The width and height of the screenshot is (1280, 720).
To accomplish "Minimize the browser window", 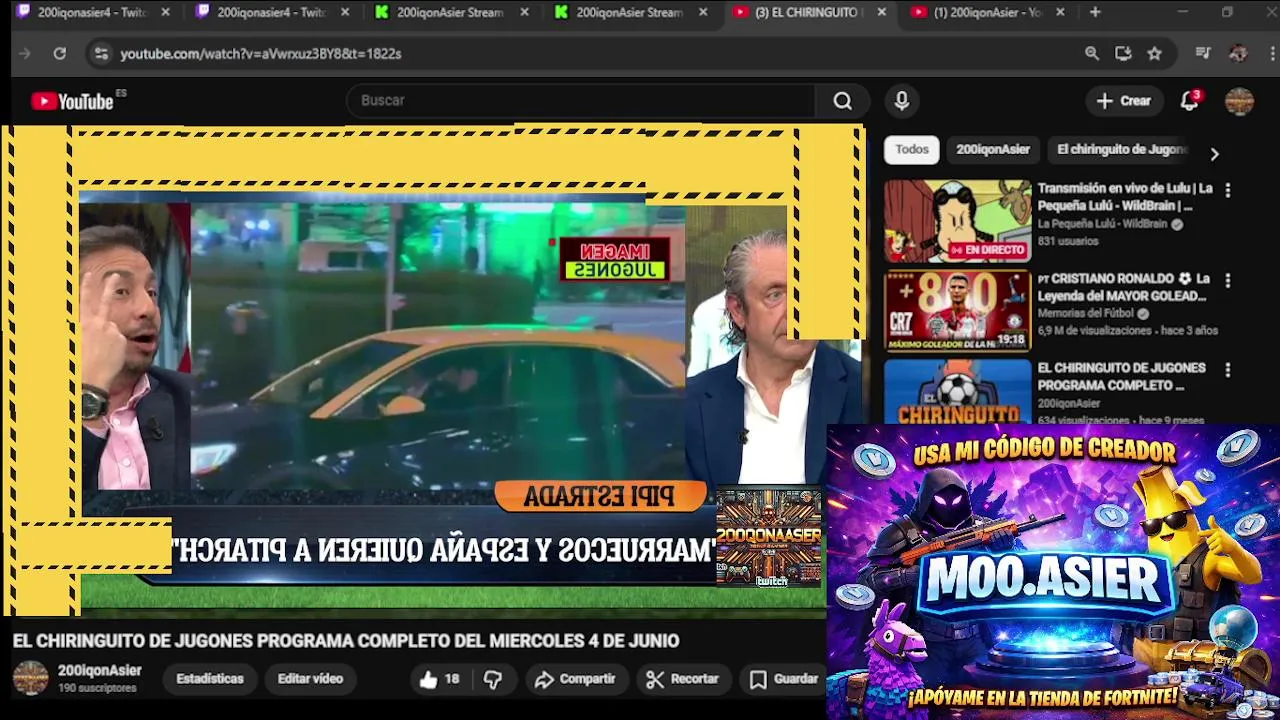I will pyautogui.click(x=1182, y=13).
